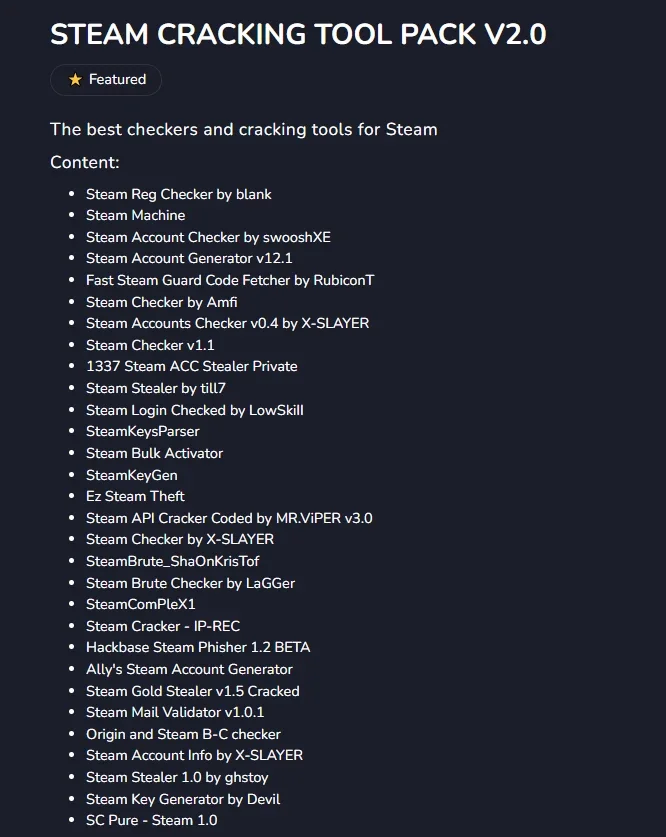
Task: Select the tagline about checkers and cracking tools
Action: pos(244,129)
